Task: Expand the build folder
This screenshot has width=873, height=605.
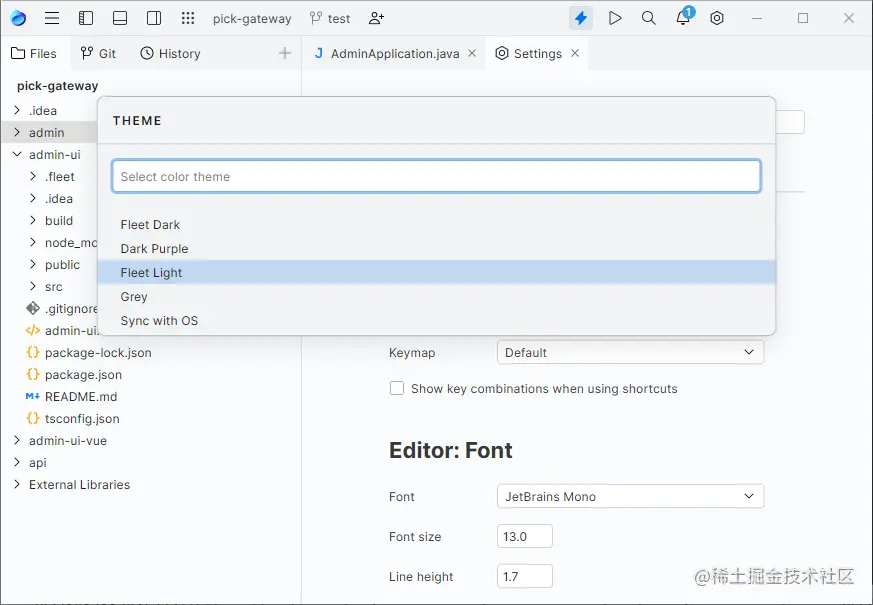Action: point(33,220)
